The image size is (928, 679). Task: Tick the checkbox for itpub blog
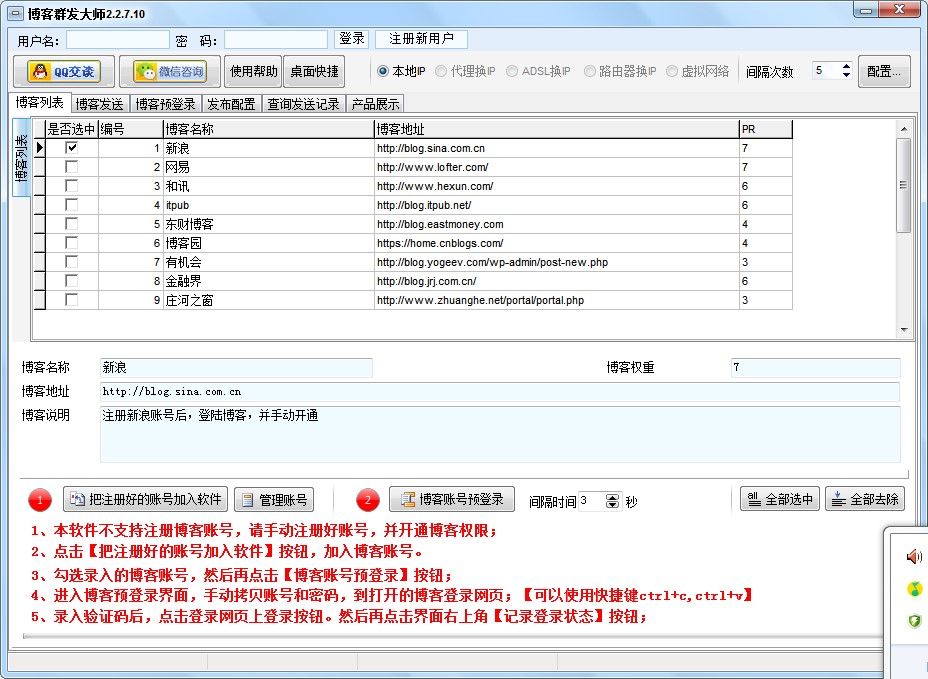pos(72,205)
